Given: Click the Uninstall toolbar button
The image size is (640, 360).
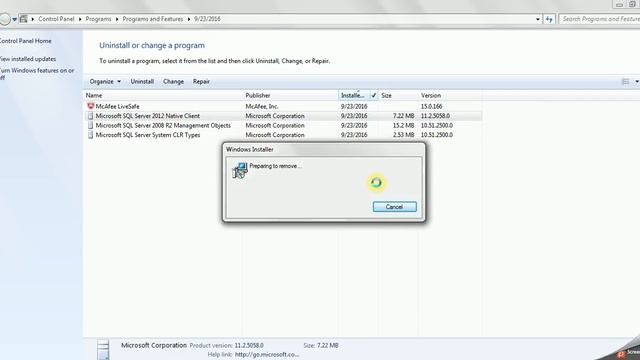Looking at the screenshot, I should [142, 82].
